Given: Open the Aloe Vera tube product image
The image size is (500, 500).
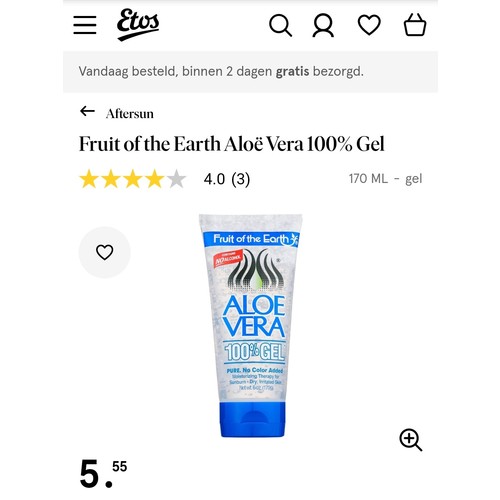Looking at the screenshot, I should point(251,326).
